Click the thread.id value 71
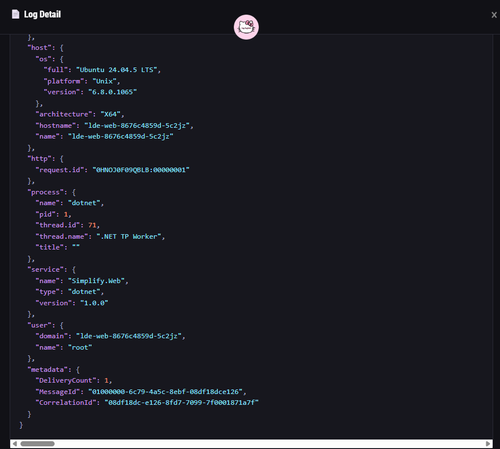Image resolution: width=500 pixels, height=449 pixels. click(x=92, y=225)
